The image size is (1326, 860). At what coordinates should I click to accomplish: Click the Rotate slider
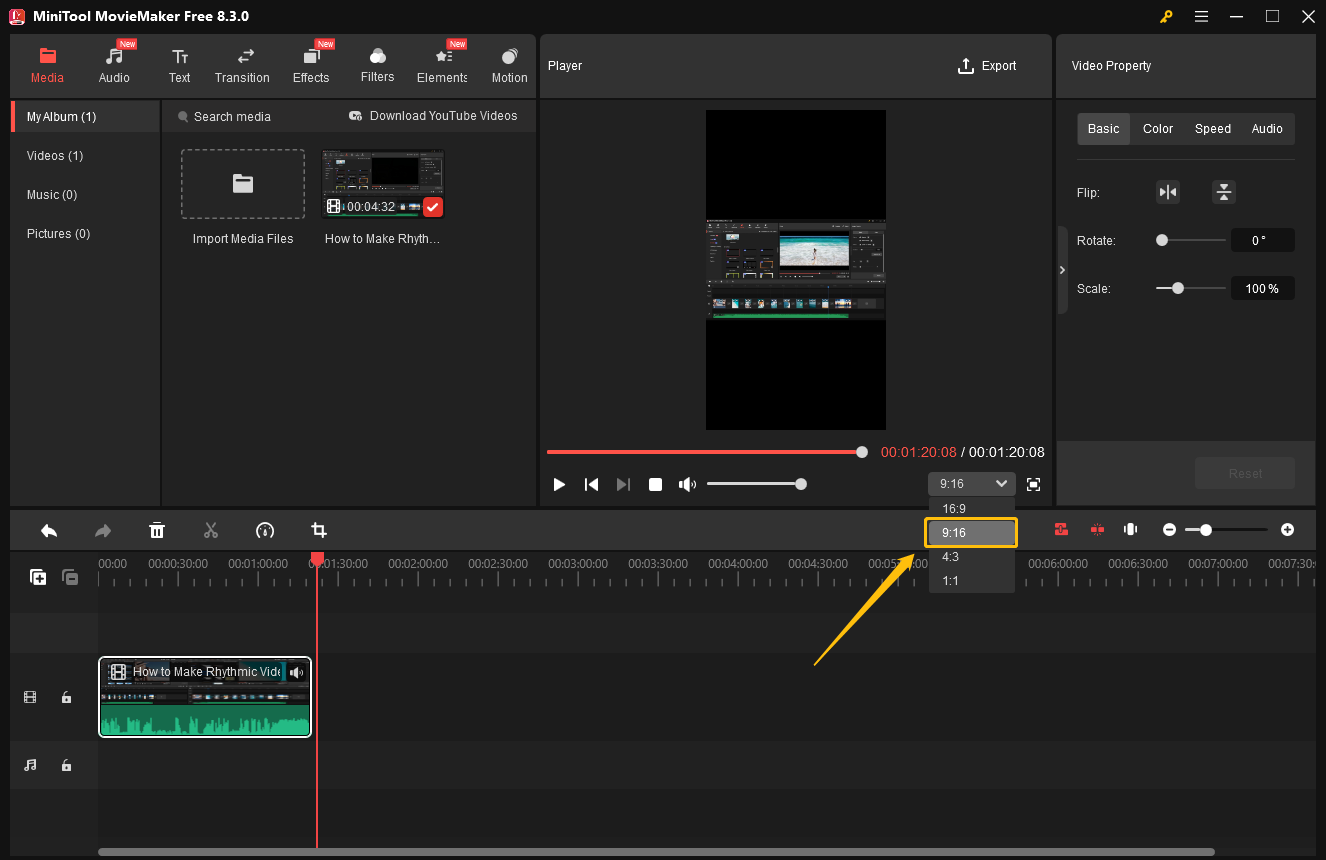click(1191, 240)
